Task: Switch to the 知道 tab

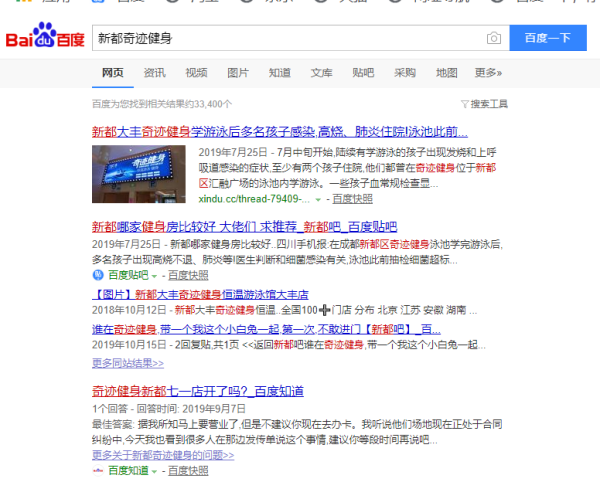Action: pyautogui.click(x=280, y=73)
